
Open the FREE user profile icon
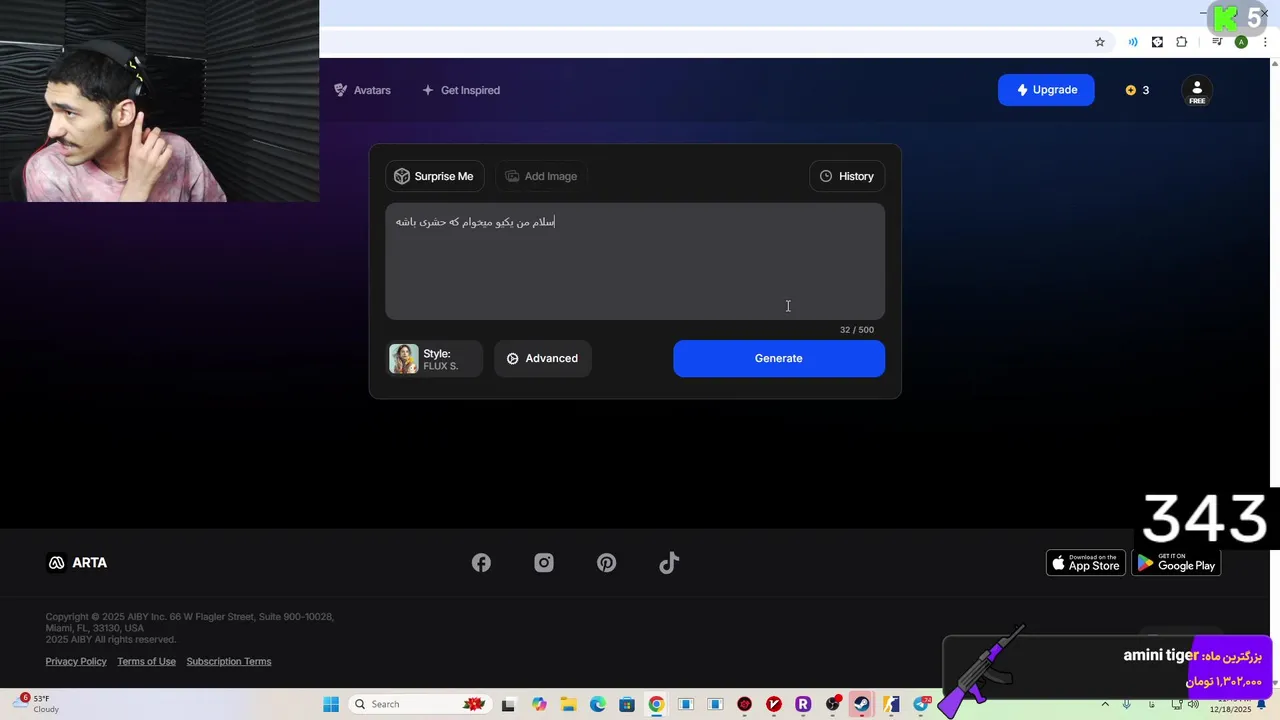(x=1197, y=91)
